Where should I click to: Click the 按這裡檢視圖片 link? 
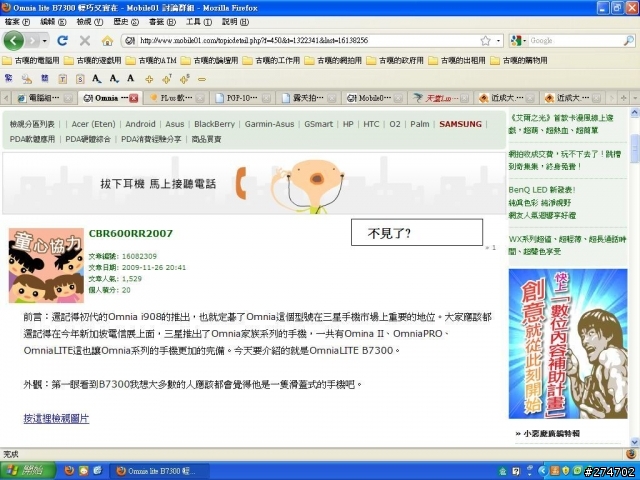coord(56,418)
